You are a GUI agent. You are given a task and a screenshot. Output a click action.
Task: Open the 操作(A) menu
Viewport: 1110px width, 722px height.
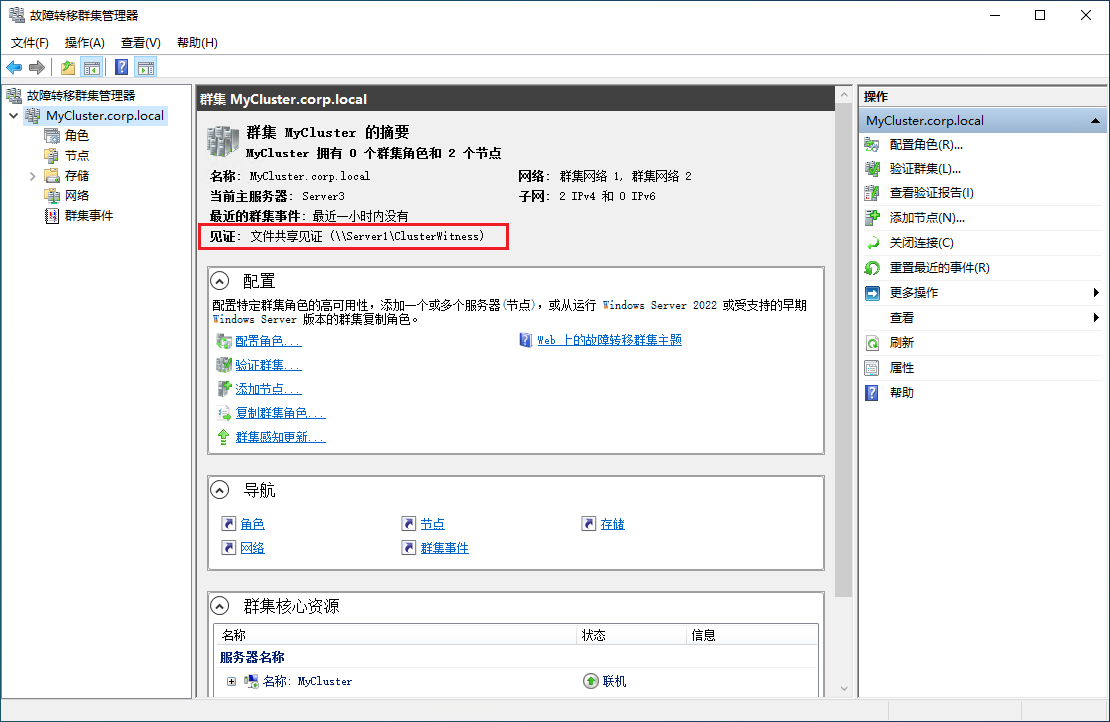(84, 42)
